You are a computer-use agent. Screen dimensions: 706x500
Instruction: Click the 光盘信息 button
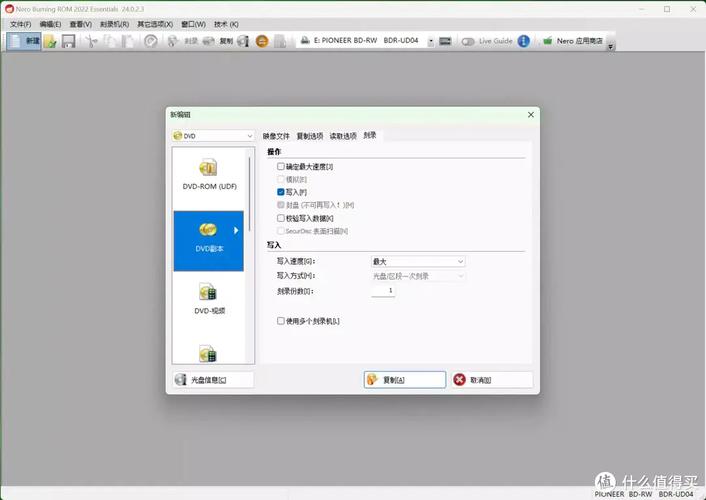tap(213, 380)
